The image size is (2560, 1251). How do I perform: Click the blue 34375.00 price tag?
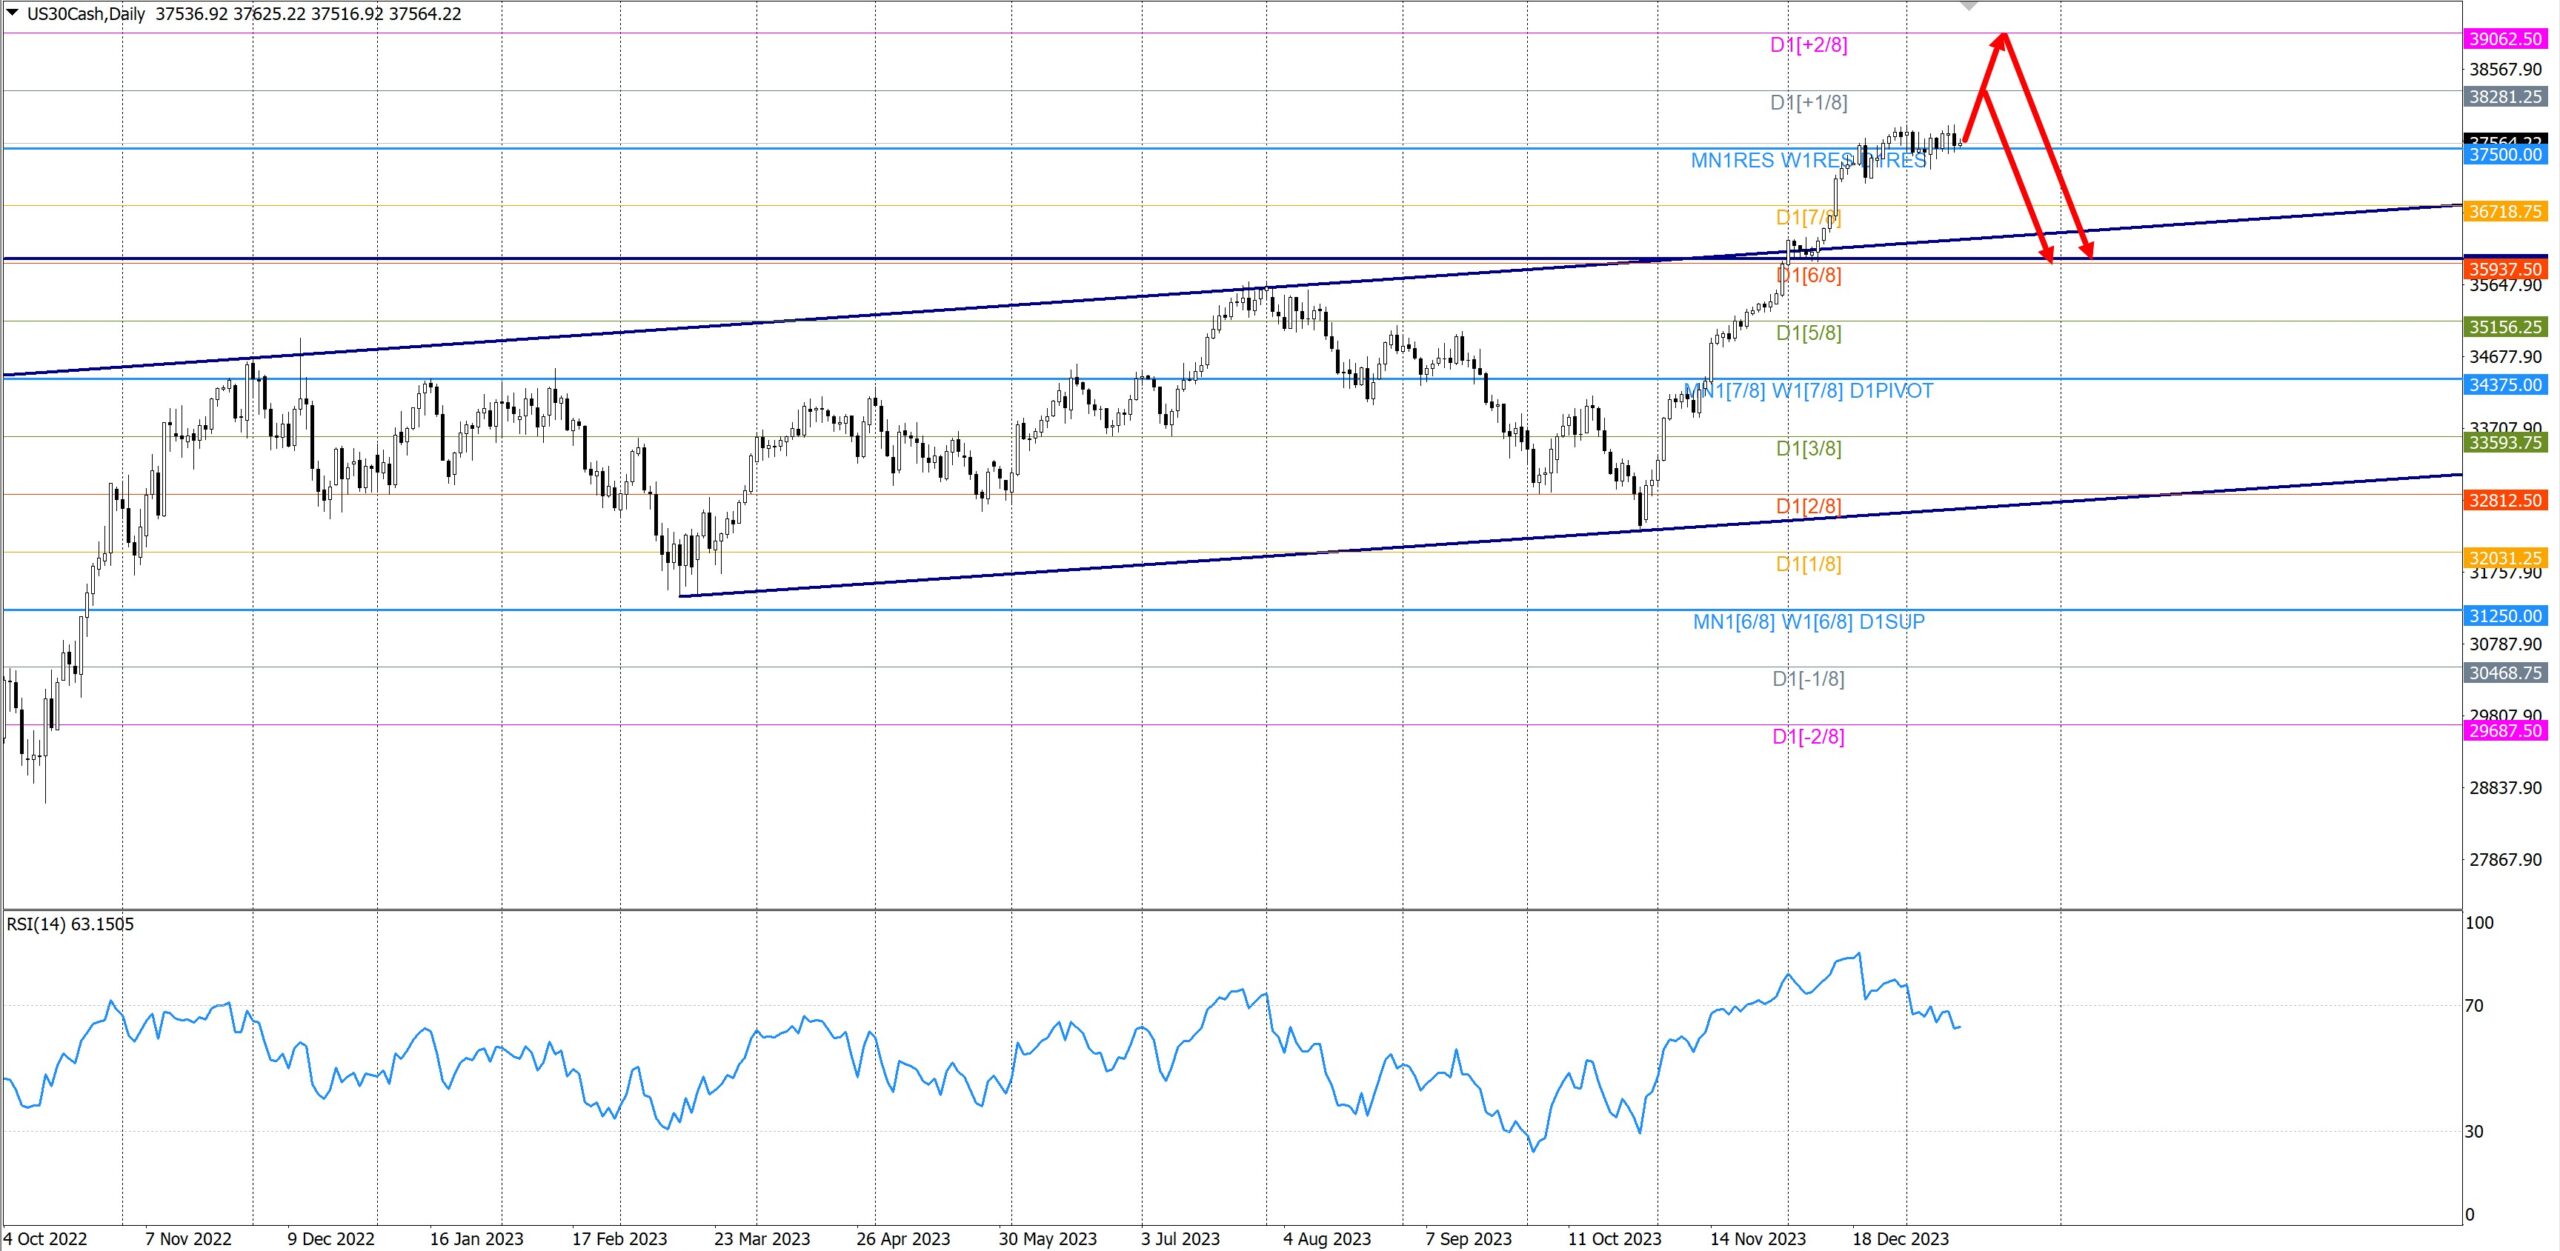point(2504,385)
